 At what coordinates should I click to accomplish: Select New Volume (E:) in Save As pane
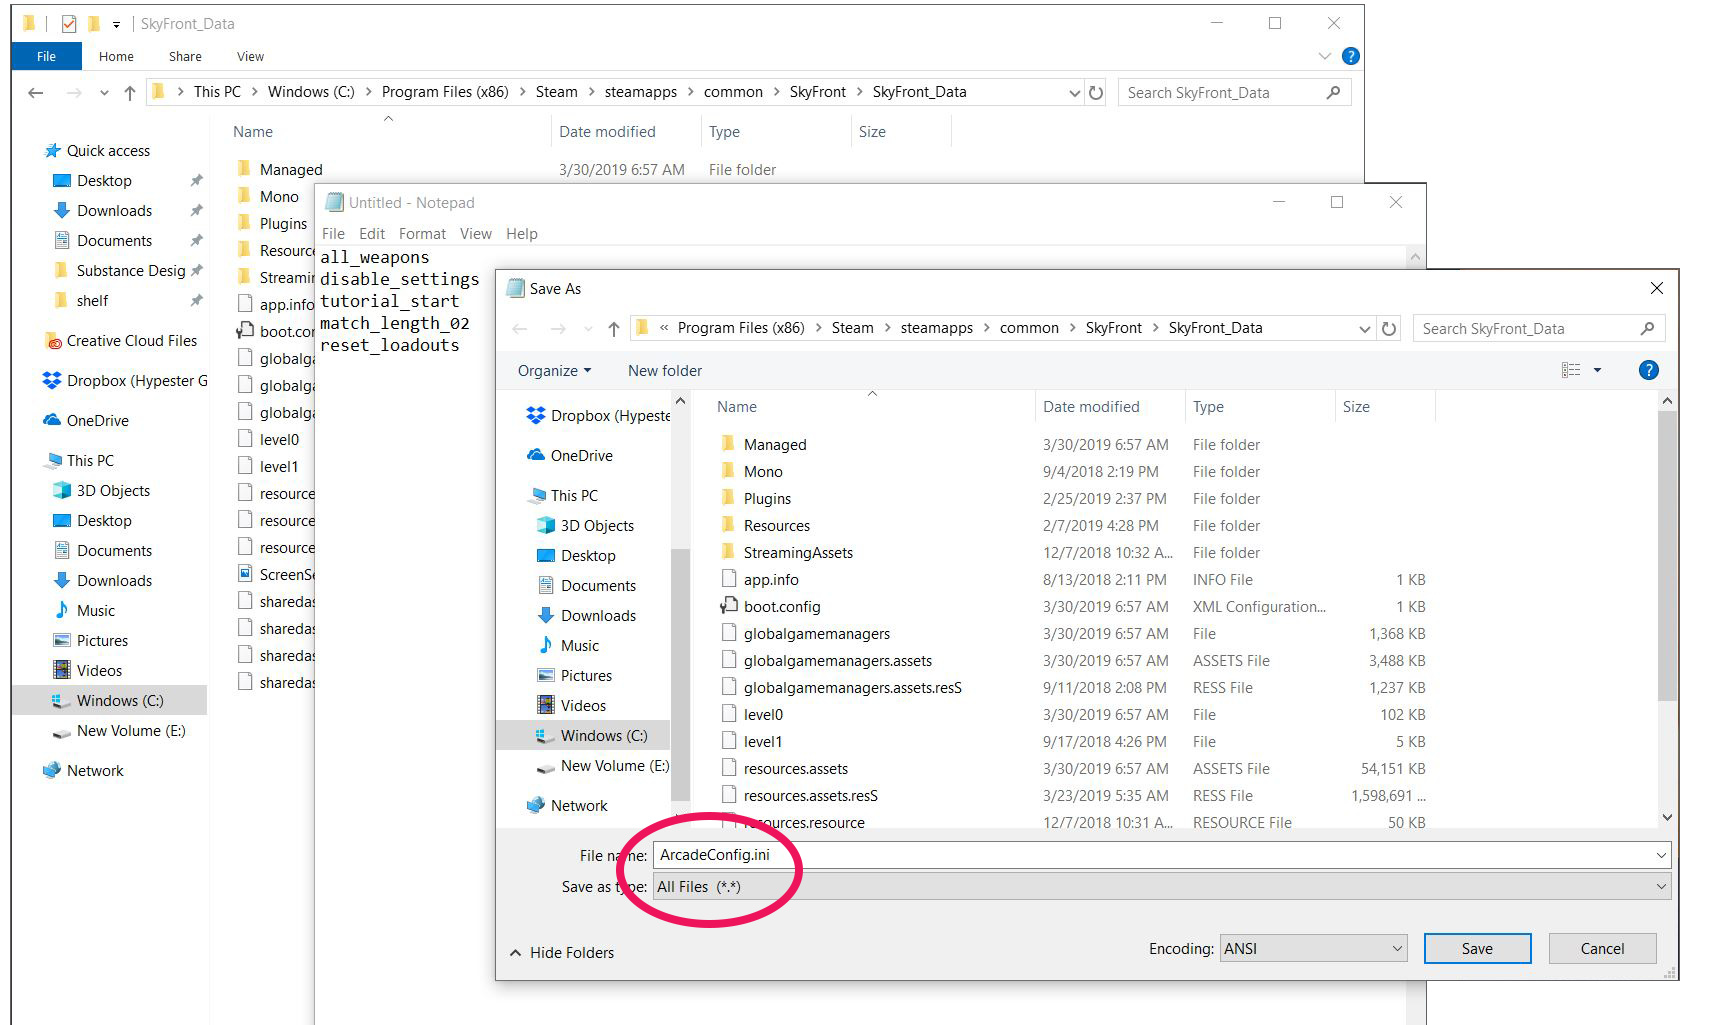[603, 766]
